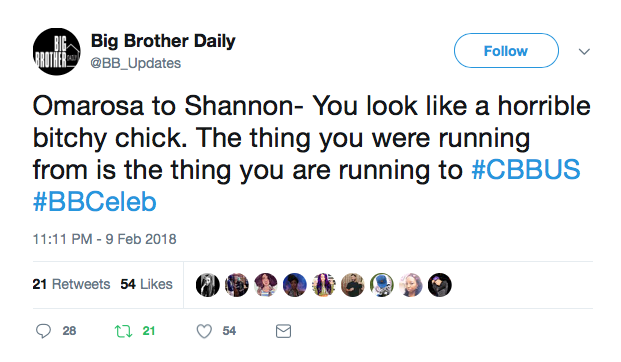The width and height of the screenshot is (621, 362).
Task: Click the reply speech bubble icon
Action: point(43,331)
